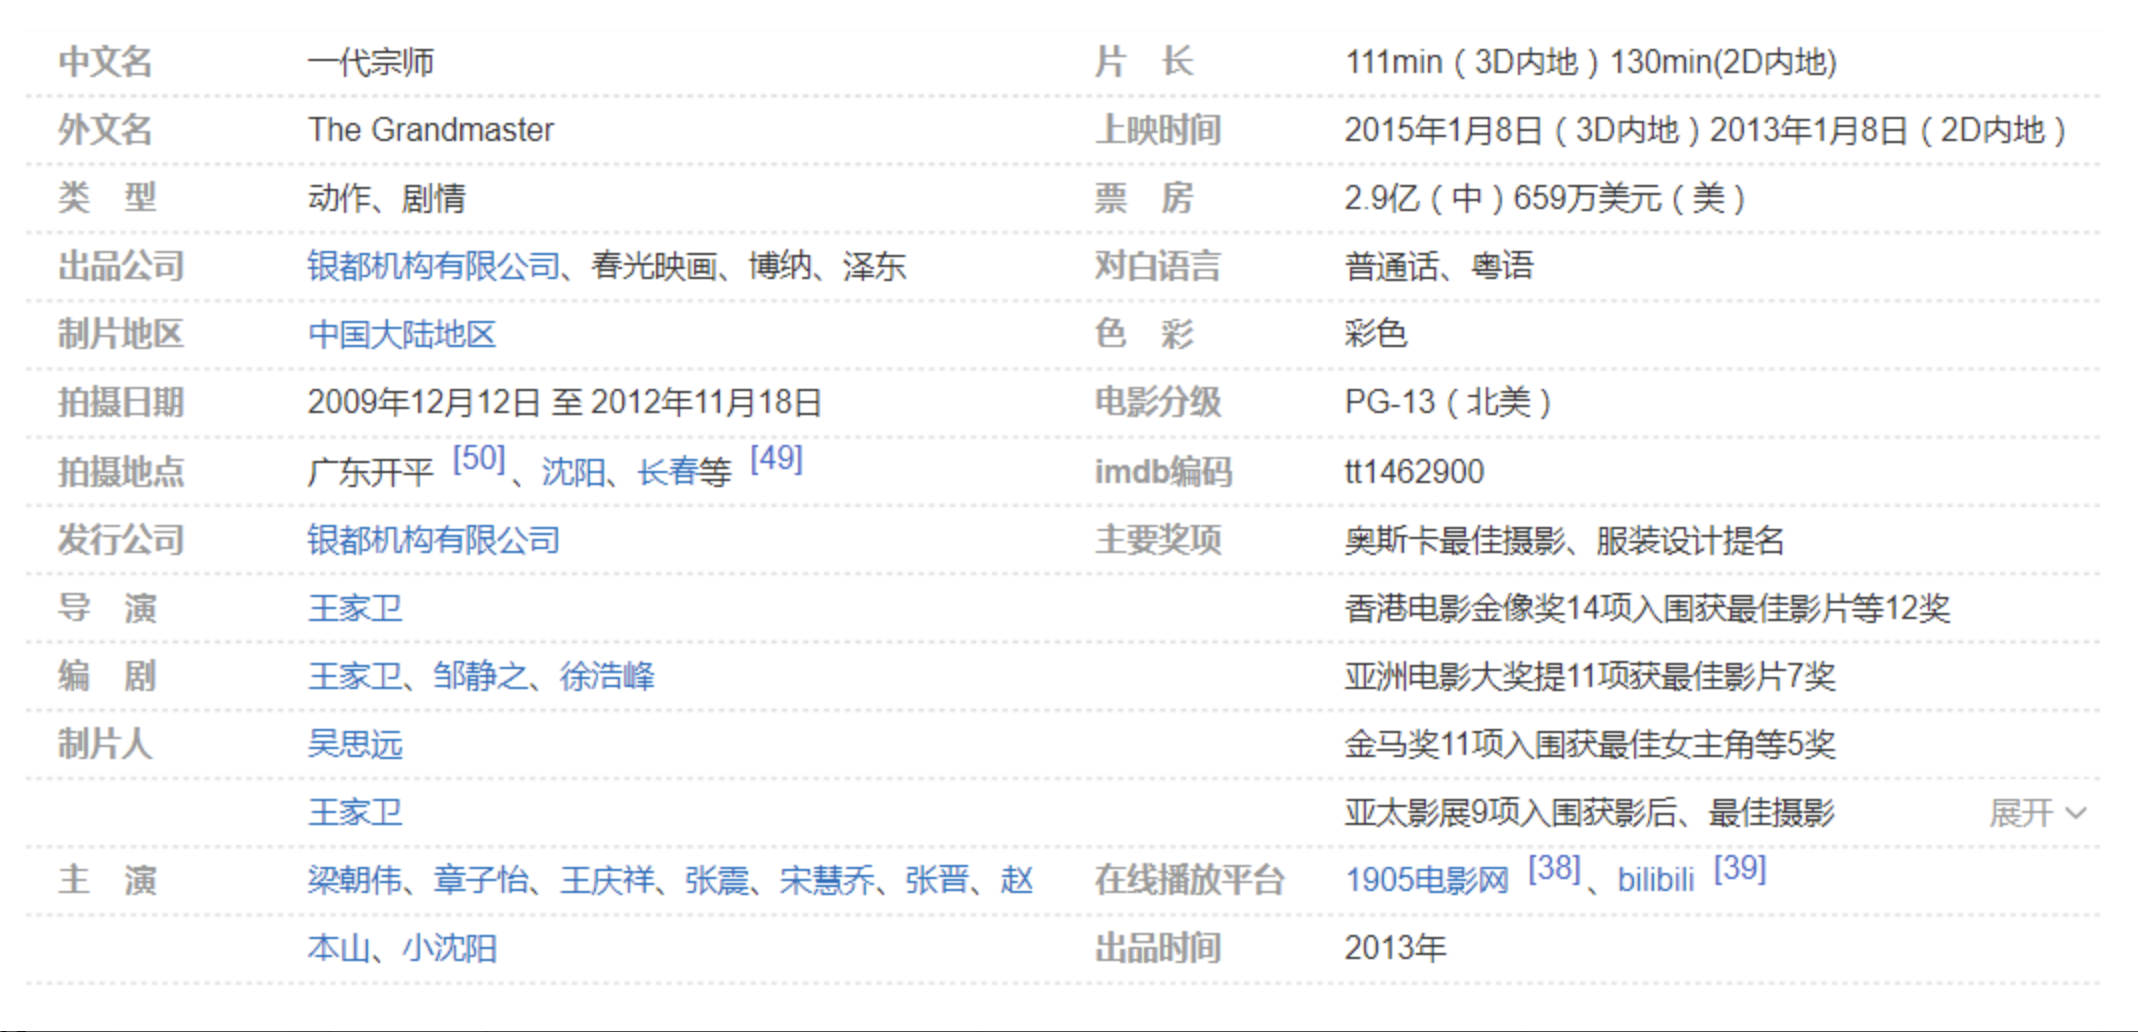2138x1032 pixels.
Task: Open citation [49] after 长春等
Action: [x=776, y=459]
